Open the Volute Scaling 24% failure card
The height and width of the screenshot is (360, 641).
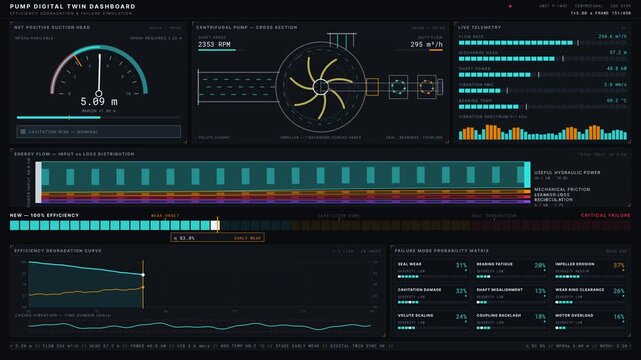point(432,322)
